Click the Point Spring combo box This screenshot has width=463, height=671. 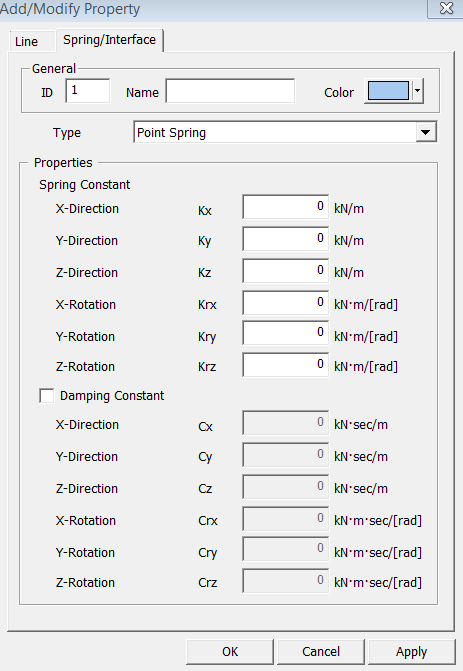point(285,132)
